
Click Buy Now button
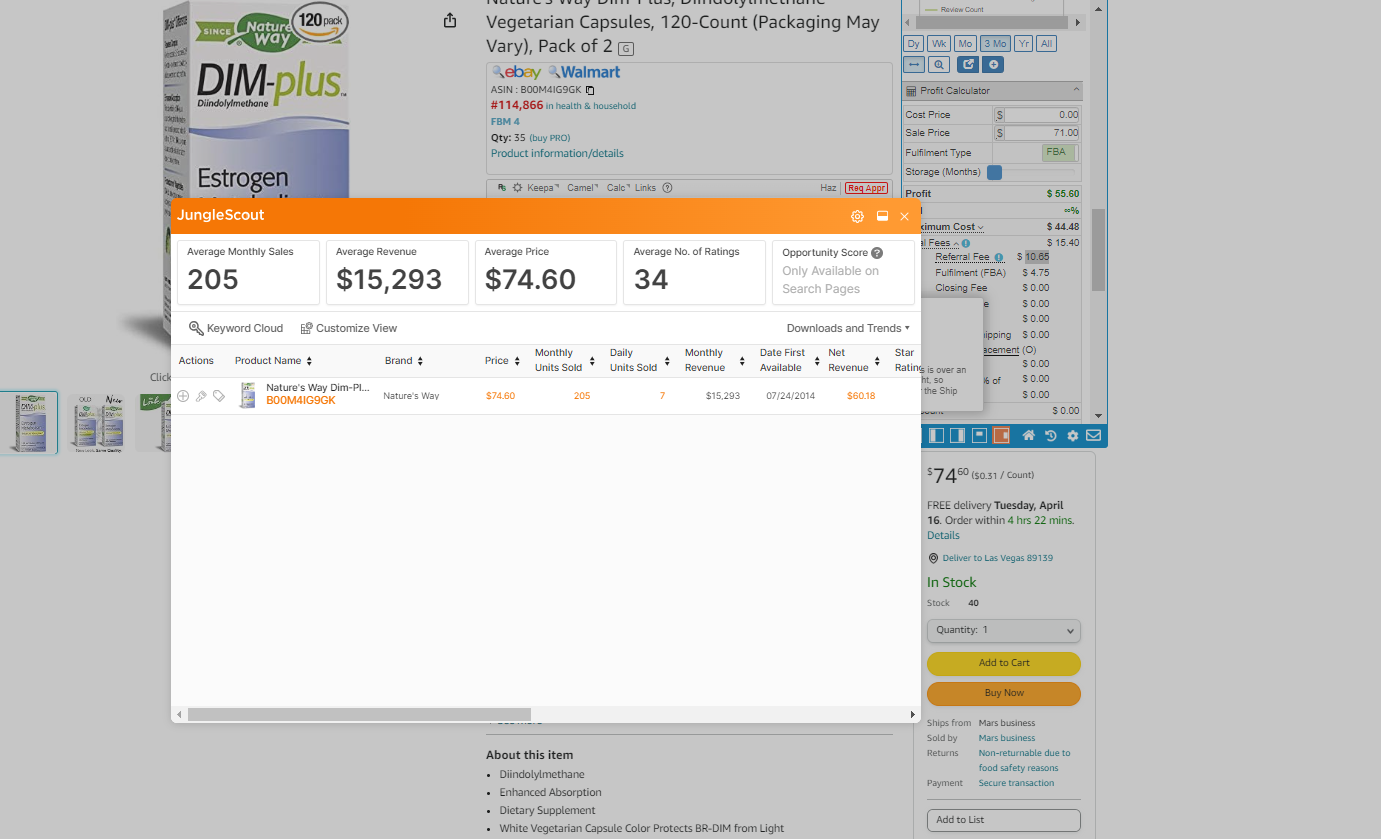1004,693
